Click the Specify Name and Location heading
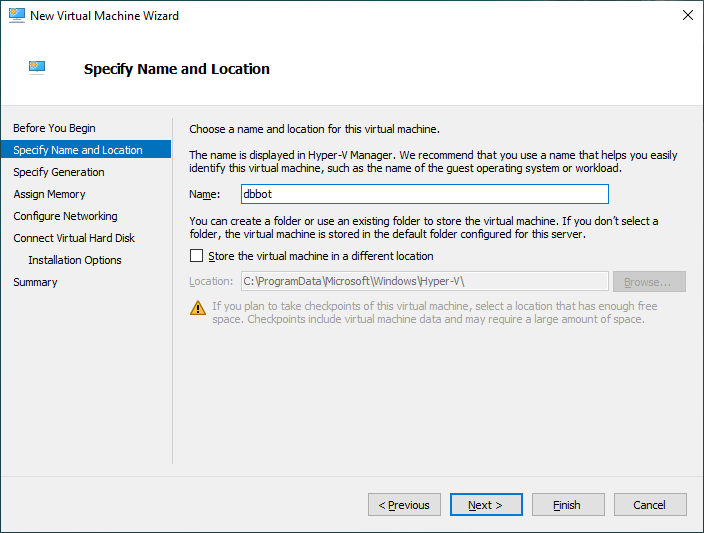Screen dimensions: 704x533 (x=176, y=69)
